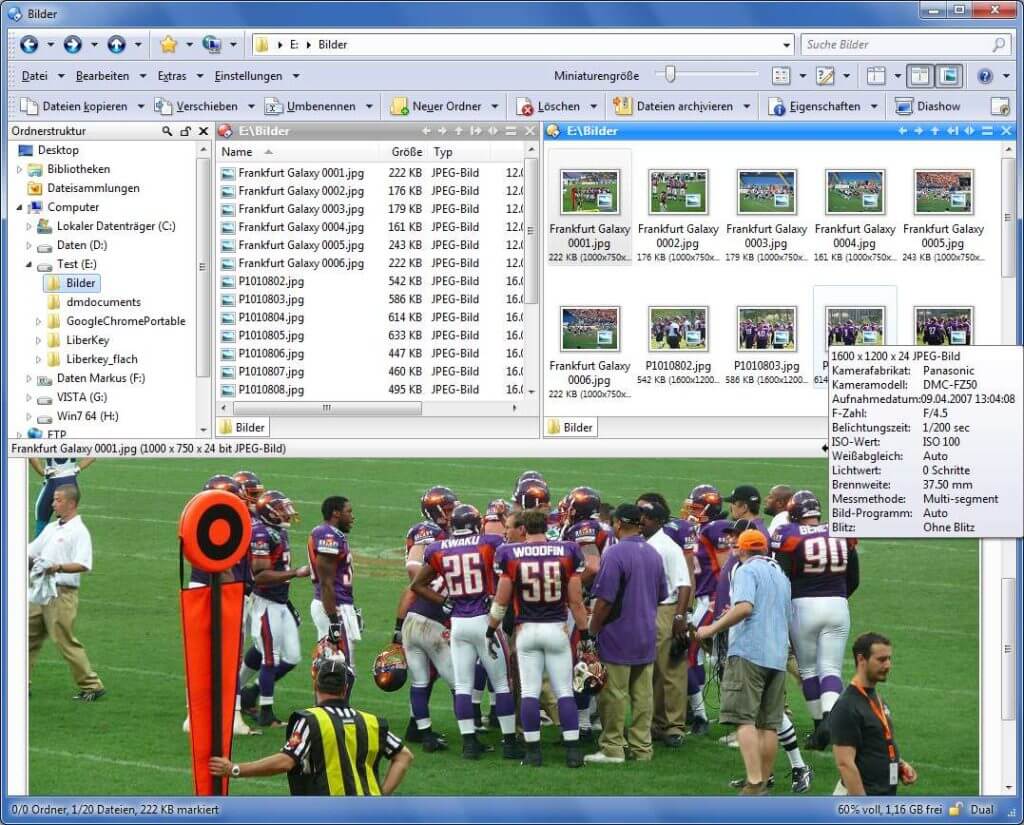Click the help question mark icon
Viewport: 1024px width, 825px height.
pyautogui.click(x=984, y=76)
